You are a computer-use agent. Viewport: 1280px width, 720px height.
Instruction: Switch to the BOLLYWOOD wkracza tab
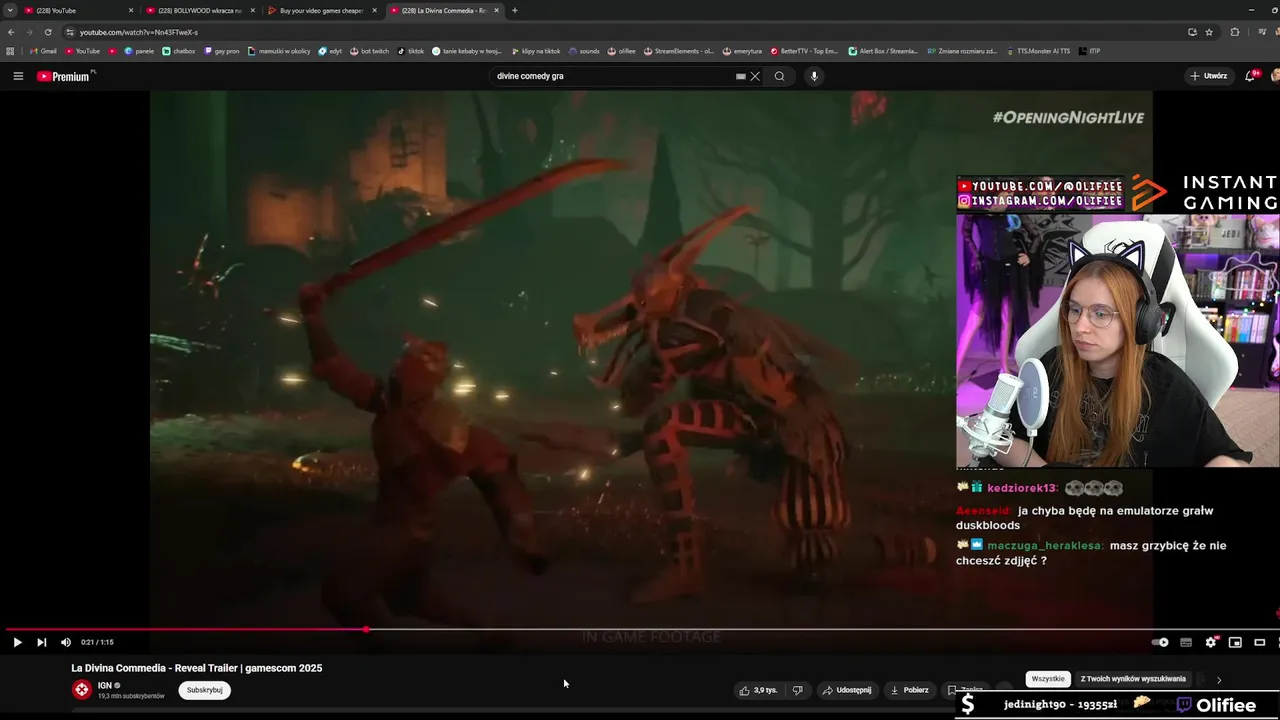click(200, 10)
